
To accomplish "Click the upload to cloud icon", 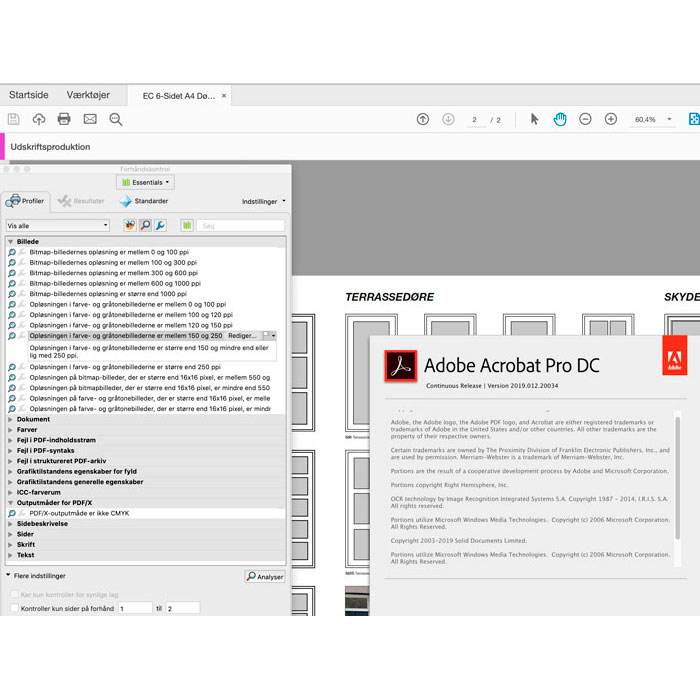I will click(x=39, y=119).
